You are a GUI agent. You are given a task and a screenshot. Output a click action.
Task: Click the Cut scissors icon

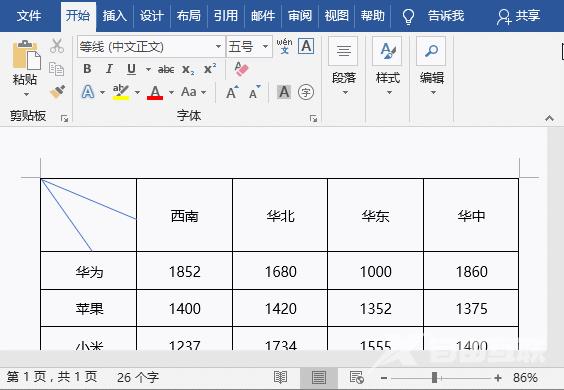57,46
